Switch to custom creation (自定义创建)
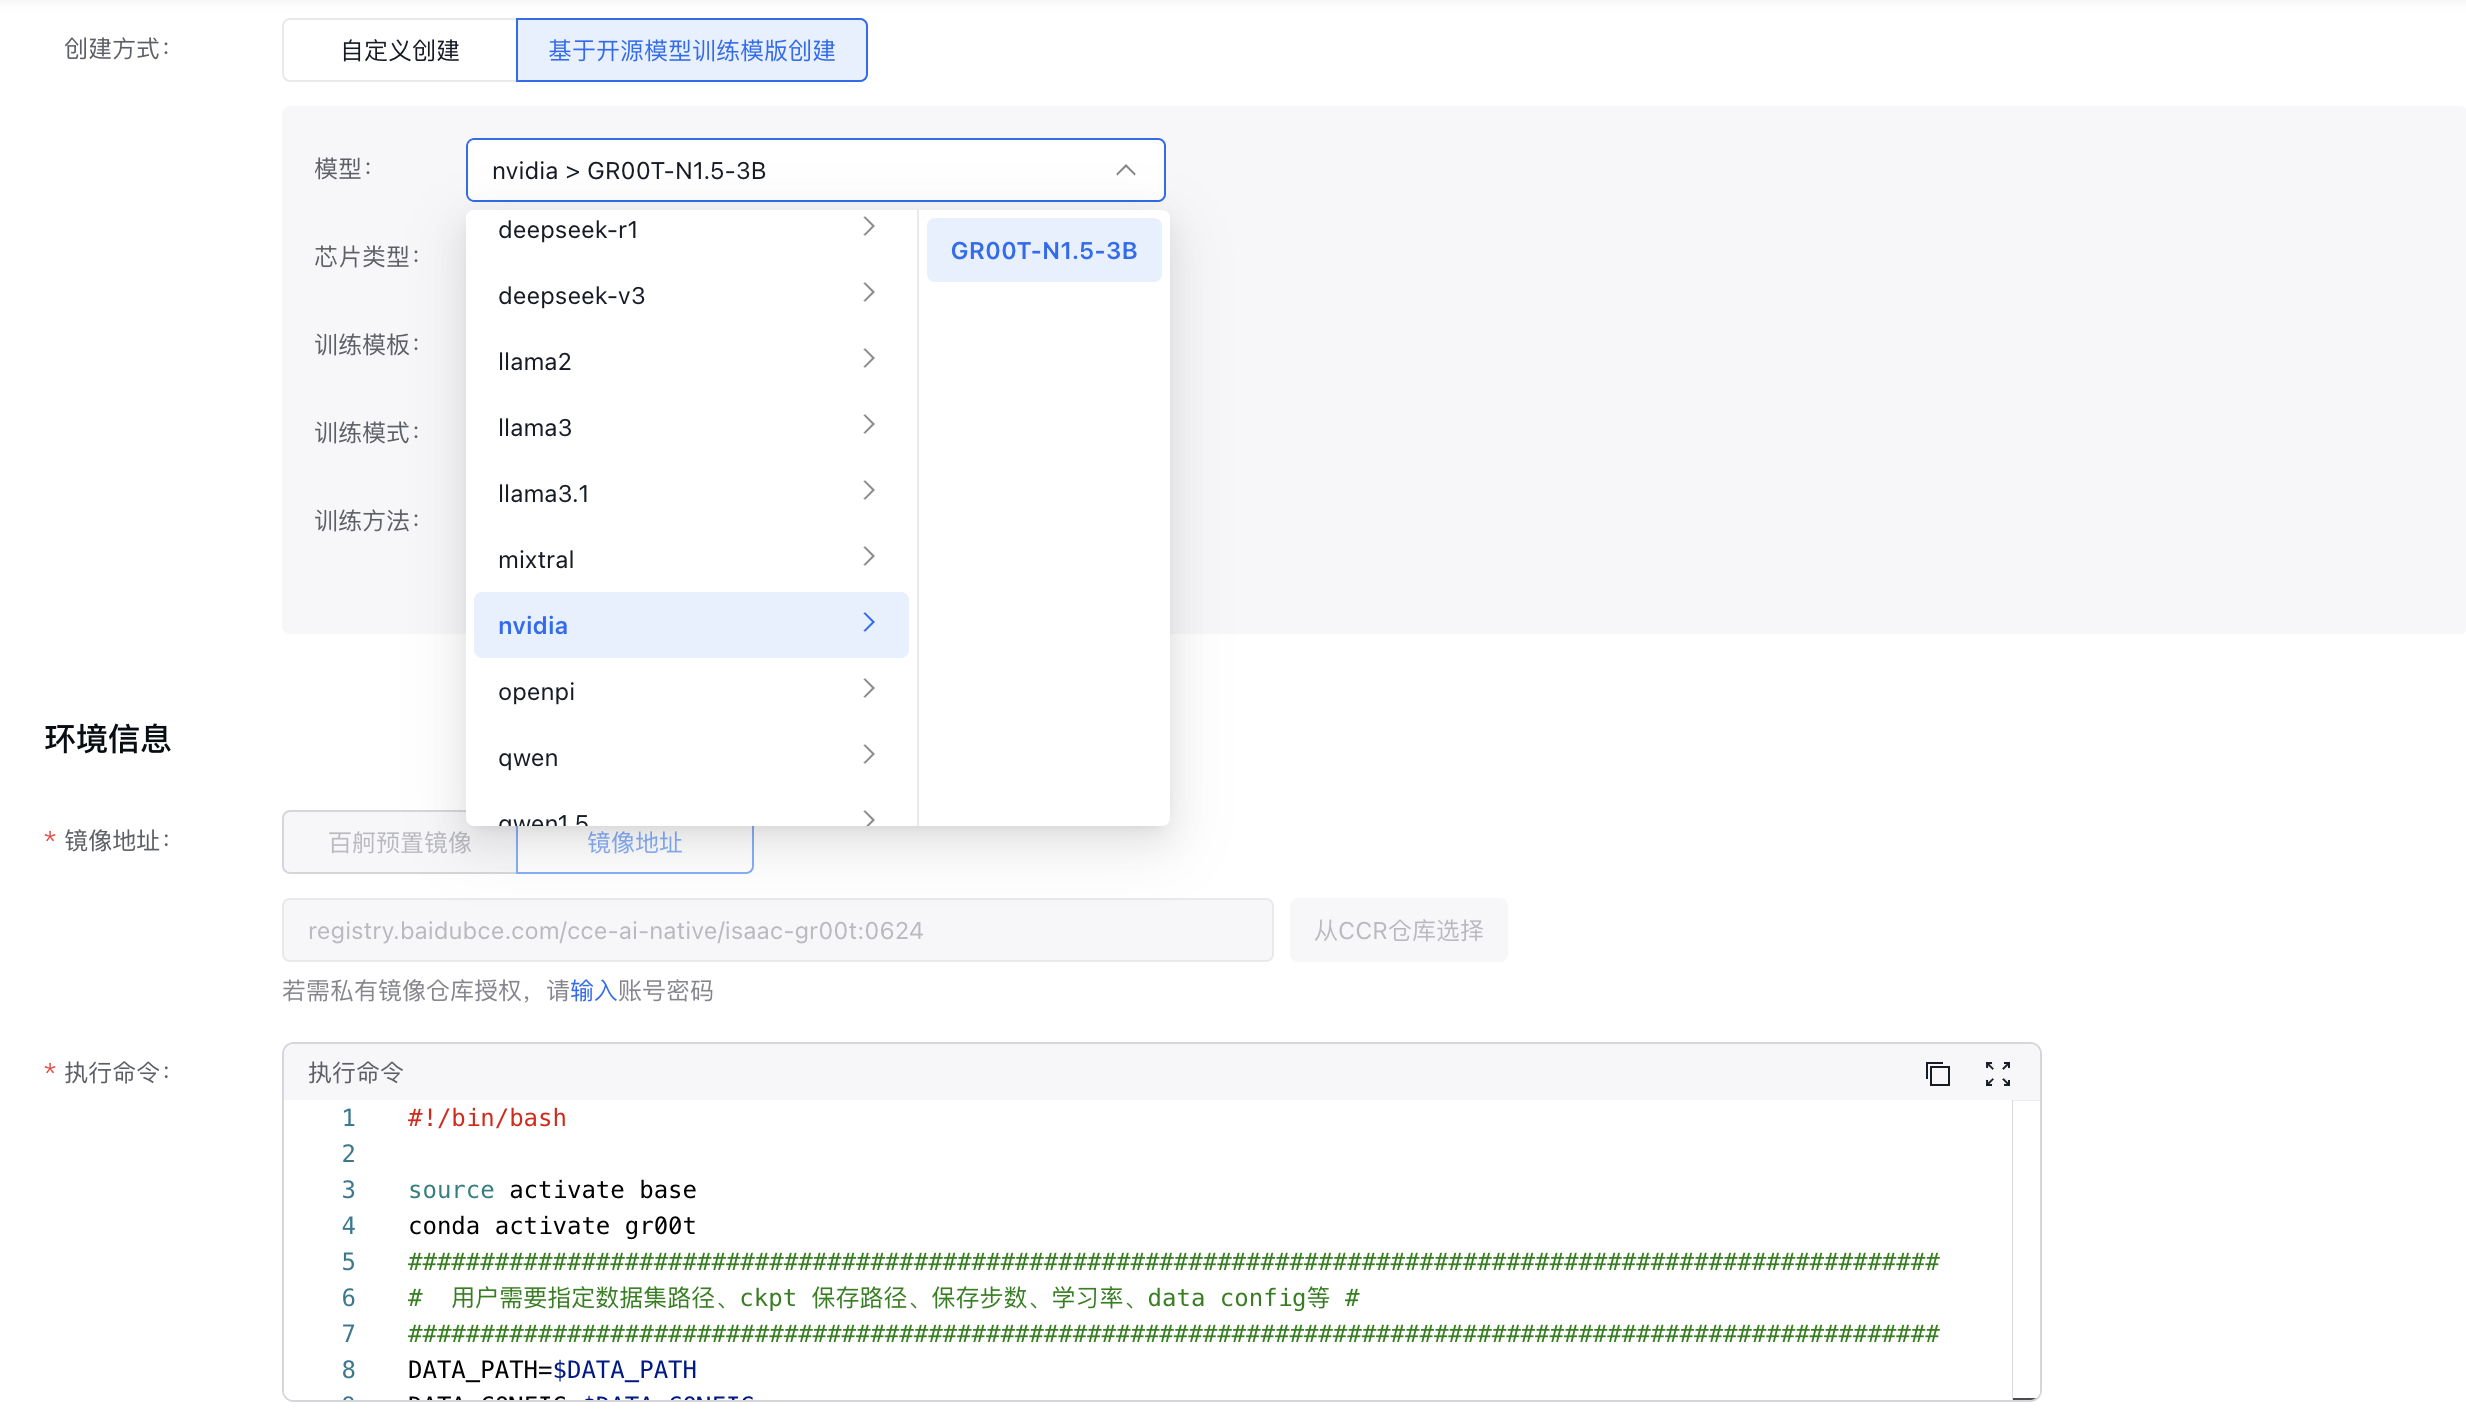2466x1422 pixels. point(400,50)
